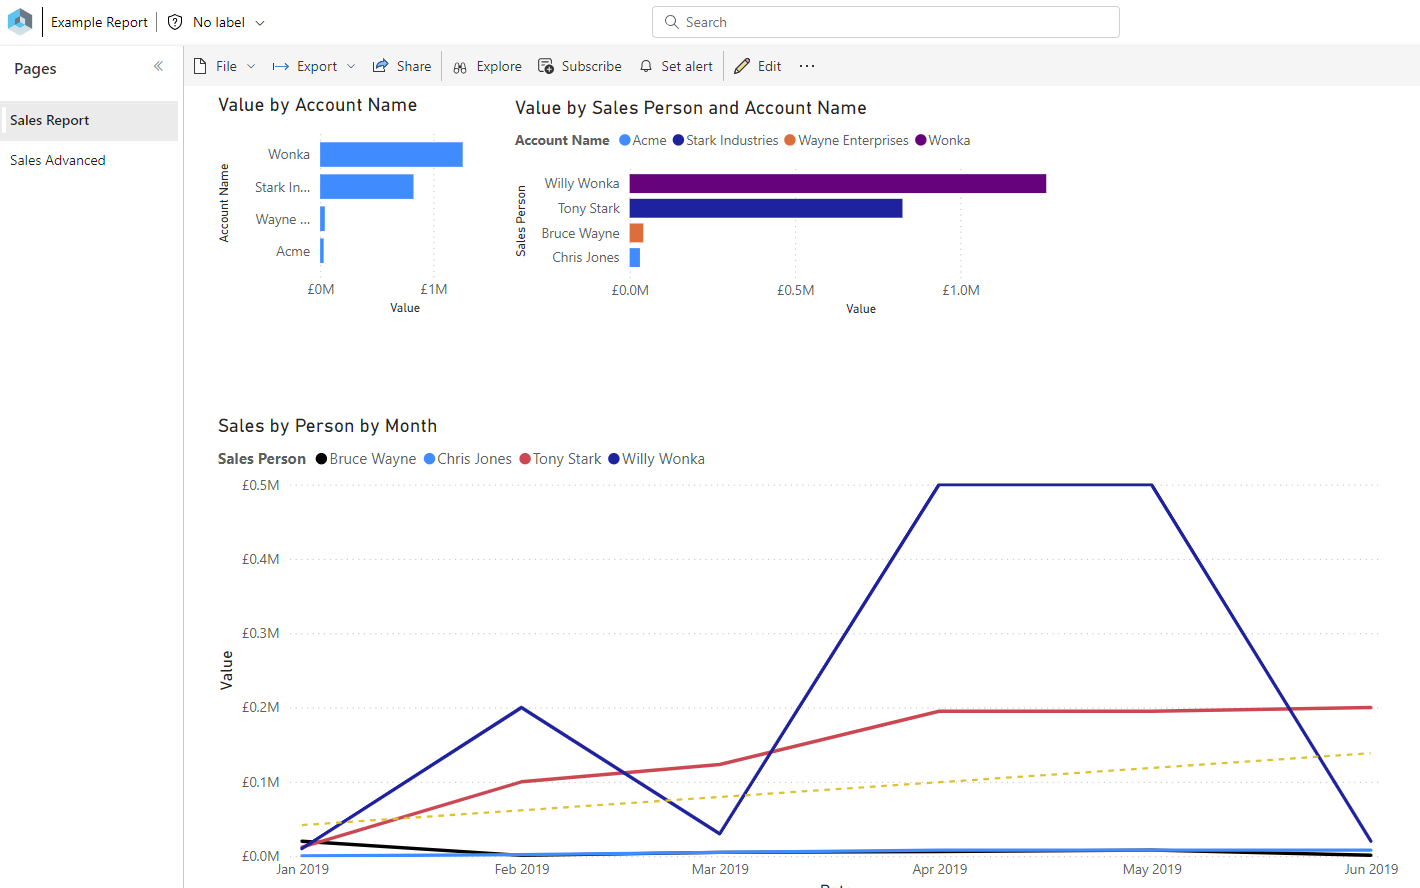Click the Edit pencil icon
The width and height of the screenshot is (1420, 888).
pyautogui.click(x=742, y=66)
